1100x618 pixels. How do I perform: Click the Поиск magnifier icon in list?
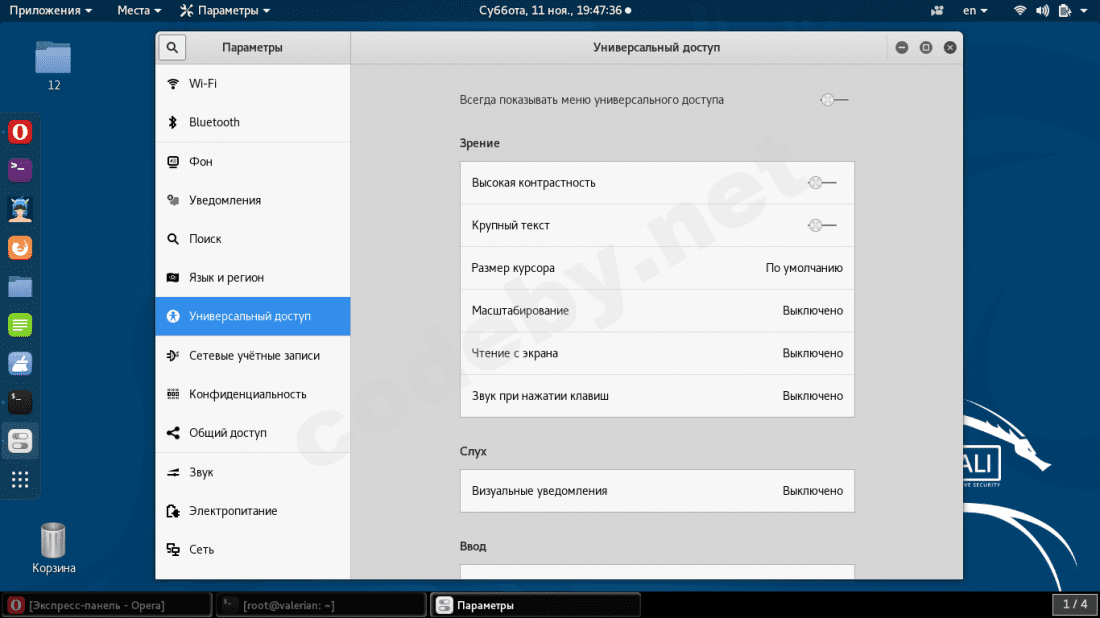(173, 239)
